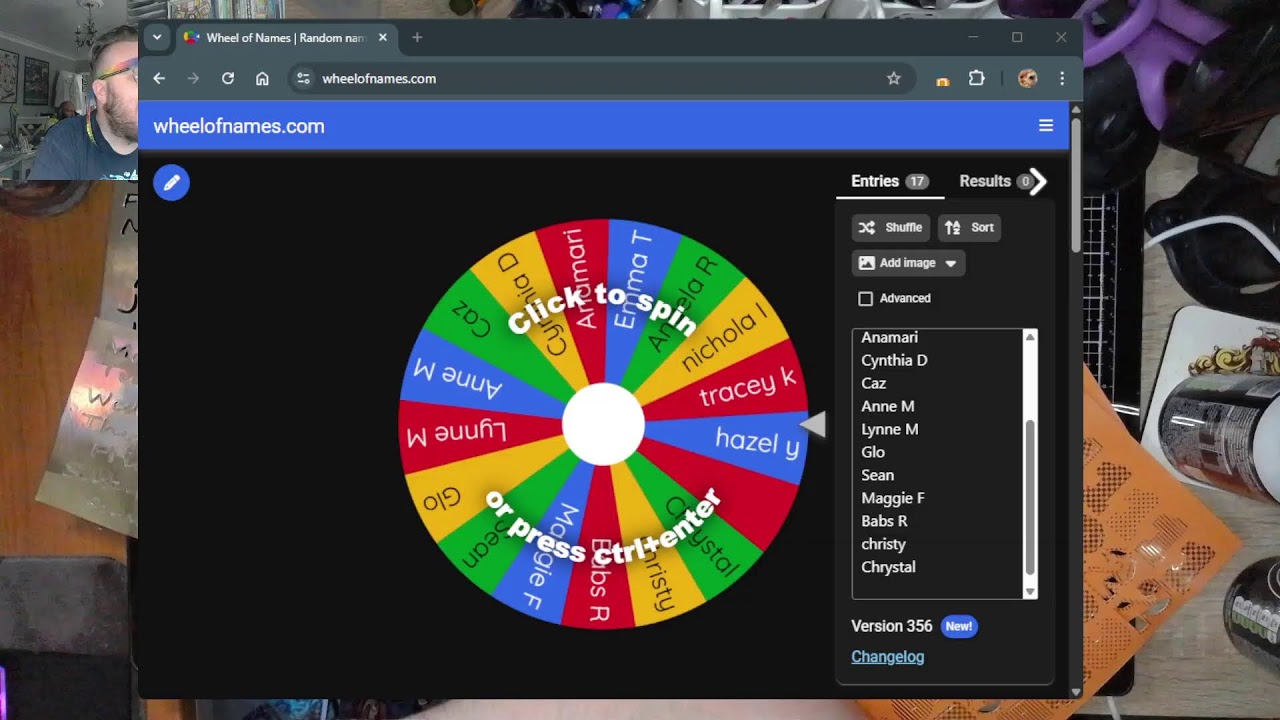1280x720 pixels.
Task: Open the tab search dropdown arrow
Action: click(157, 38)
